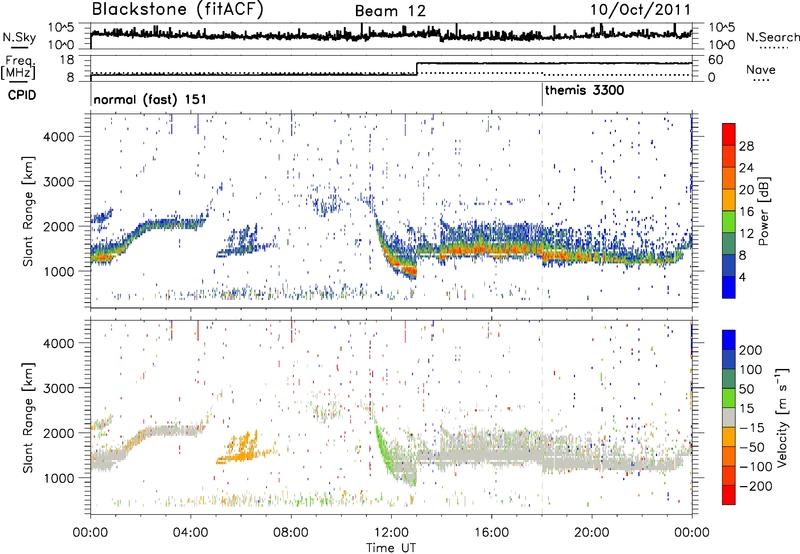
Task: Click the '-200' velocity colorbar value
Action: [x=754, y=486]
